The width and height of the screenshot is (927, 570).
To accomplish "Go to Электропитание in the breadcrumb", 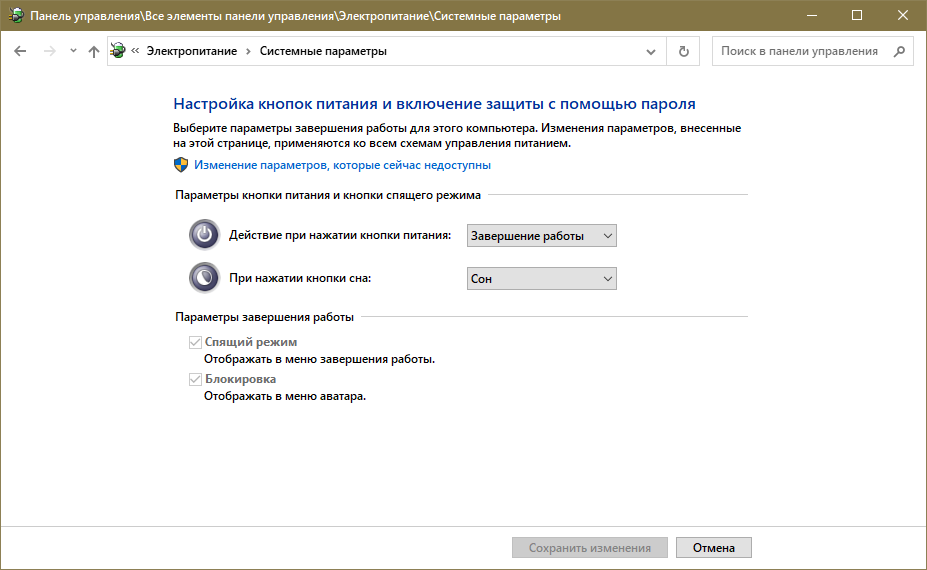I will point(192,51).
